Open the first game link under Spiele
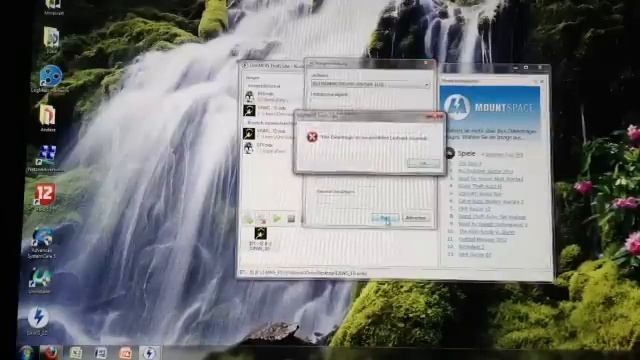The image size is (640, 360). (x=469, y=163)
